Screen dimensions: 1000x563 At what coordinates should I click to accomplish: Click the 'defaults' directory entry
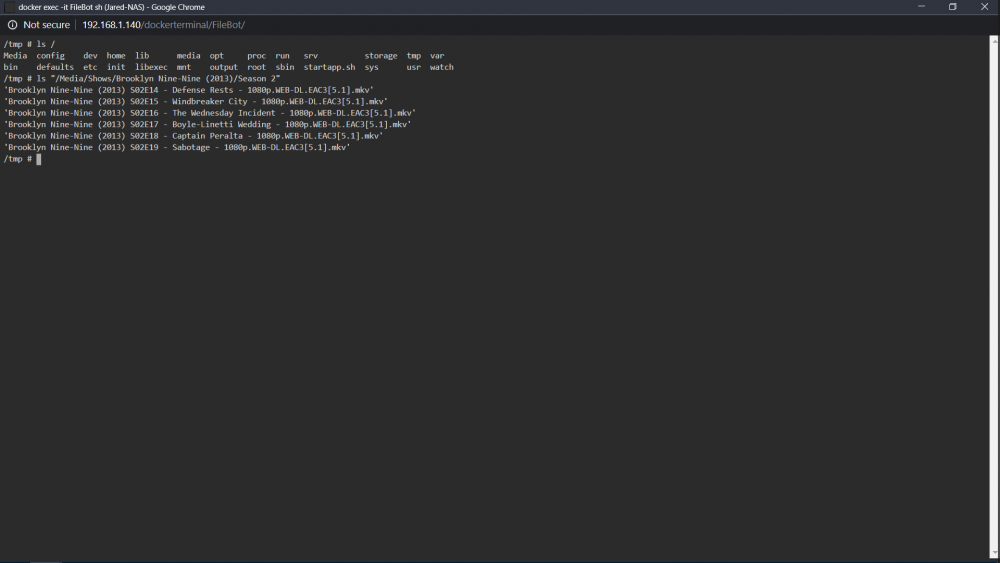click(55, 67)
